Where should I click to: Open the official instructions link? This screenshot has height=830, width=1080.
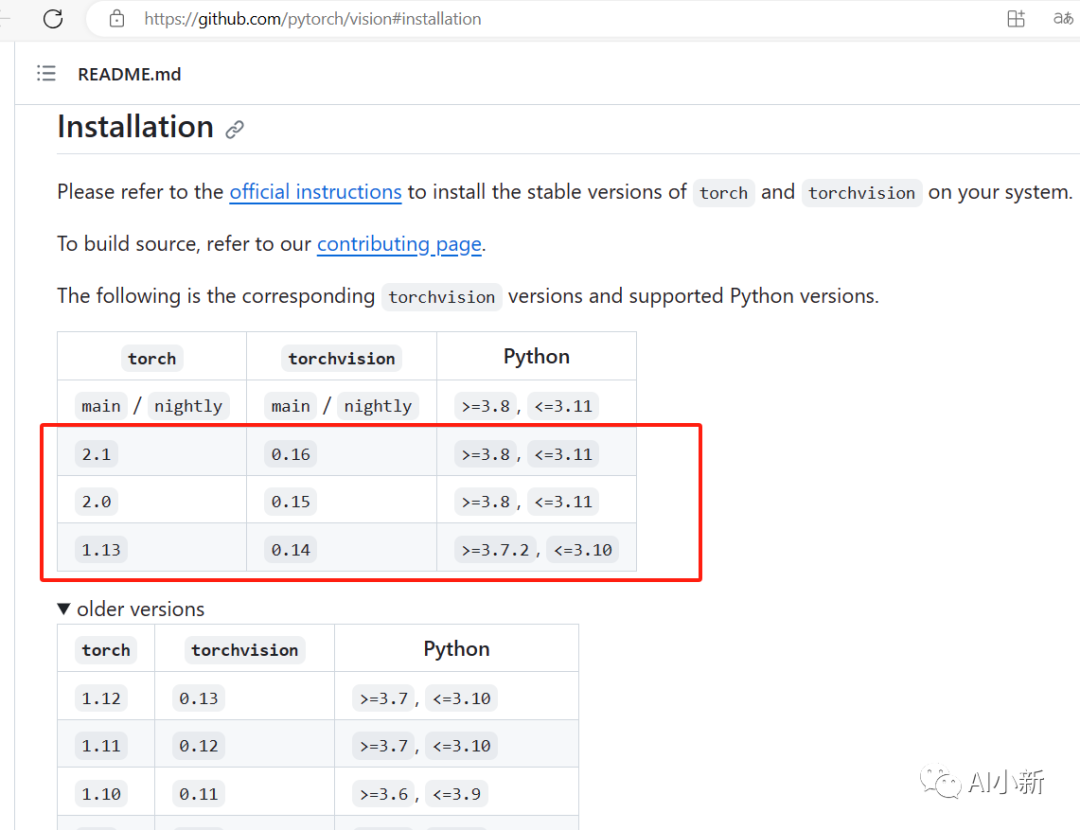click(315, 191)
